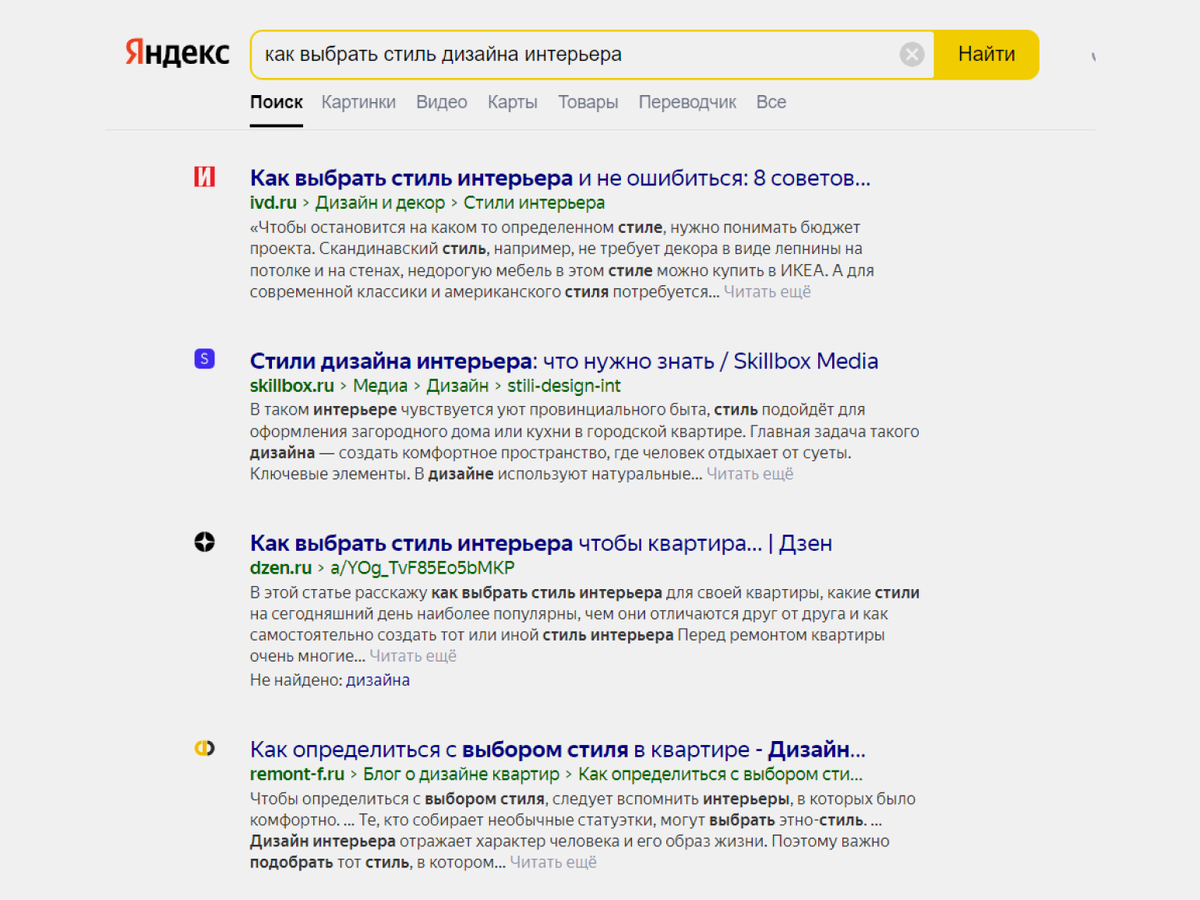Clear the search query with the X icon
This screenshot has height=900, width=1200.
[912, 54]
